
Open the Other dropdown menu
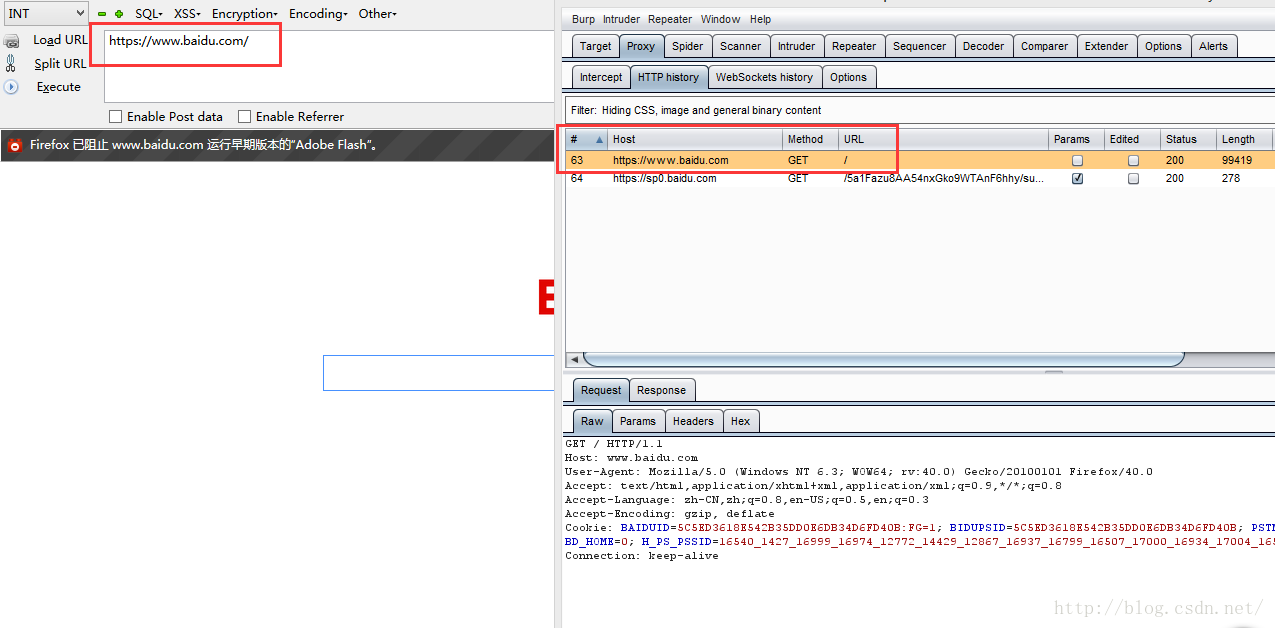pos(378,14)
